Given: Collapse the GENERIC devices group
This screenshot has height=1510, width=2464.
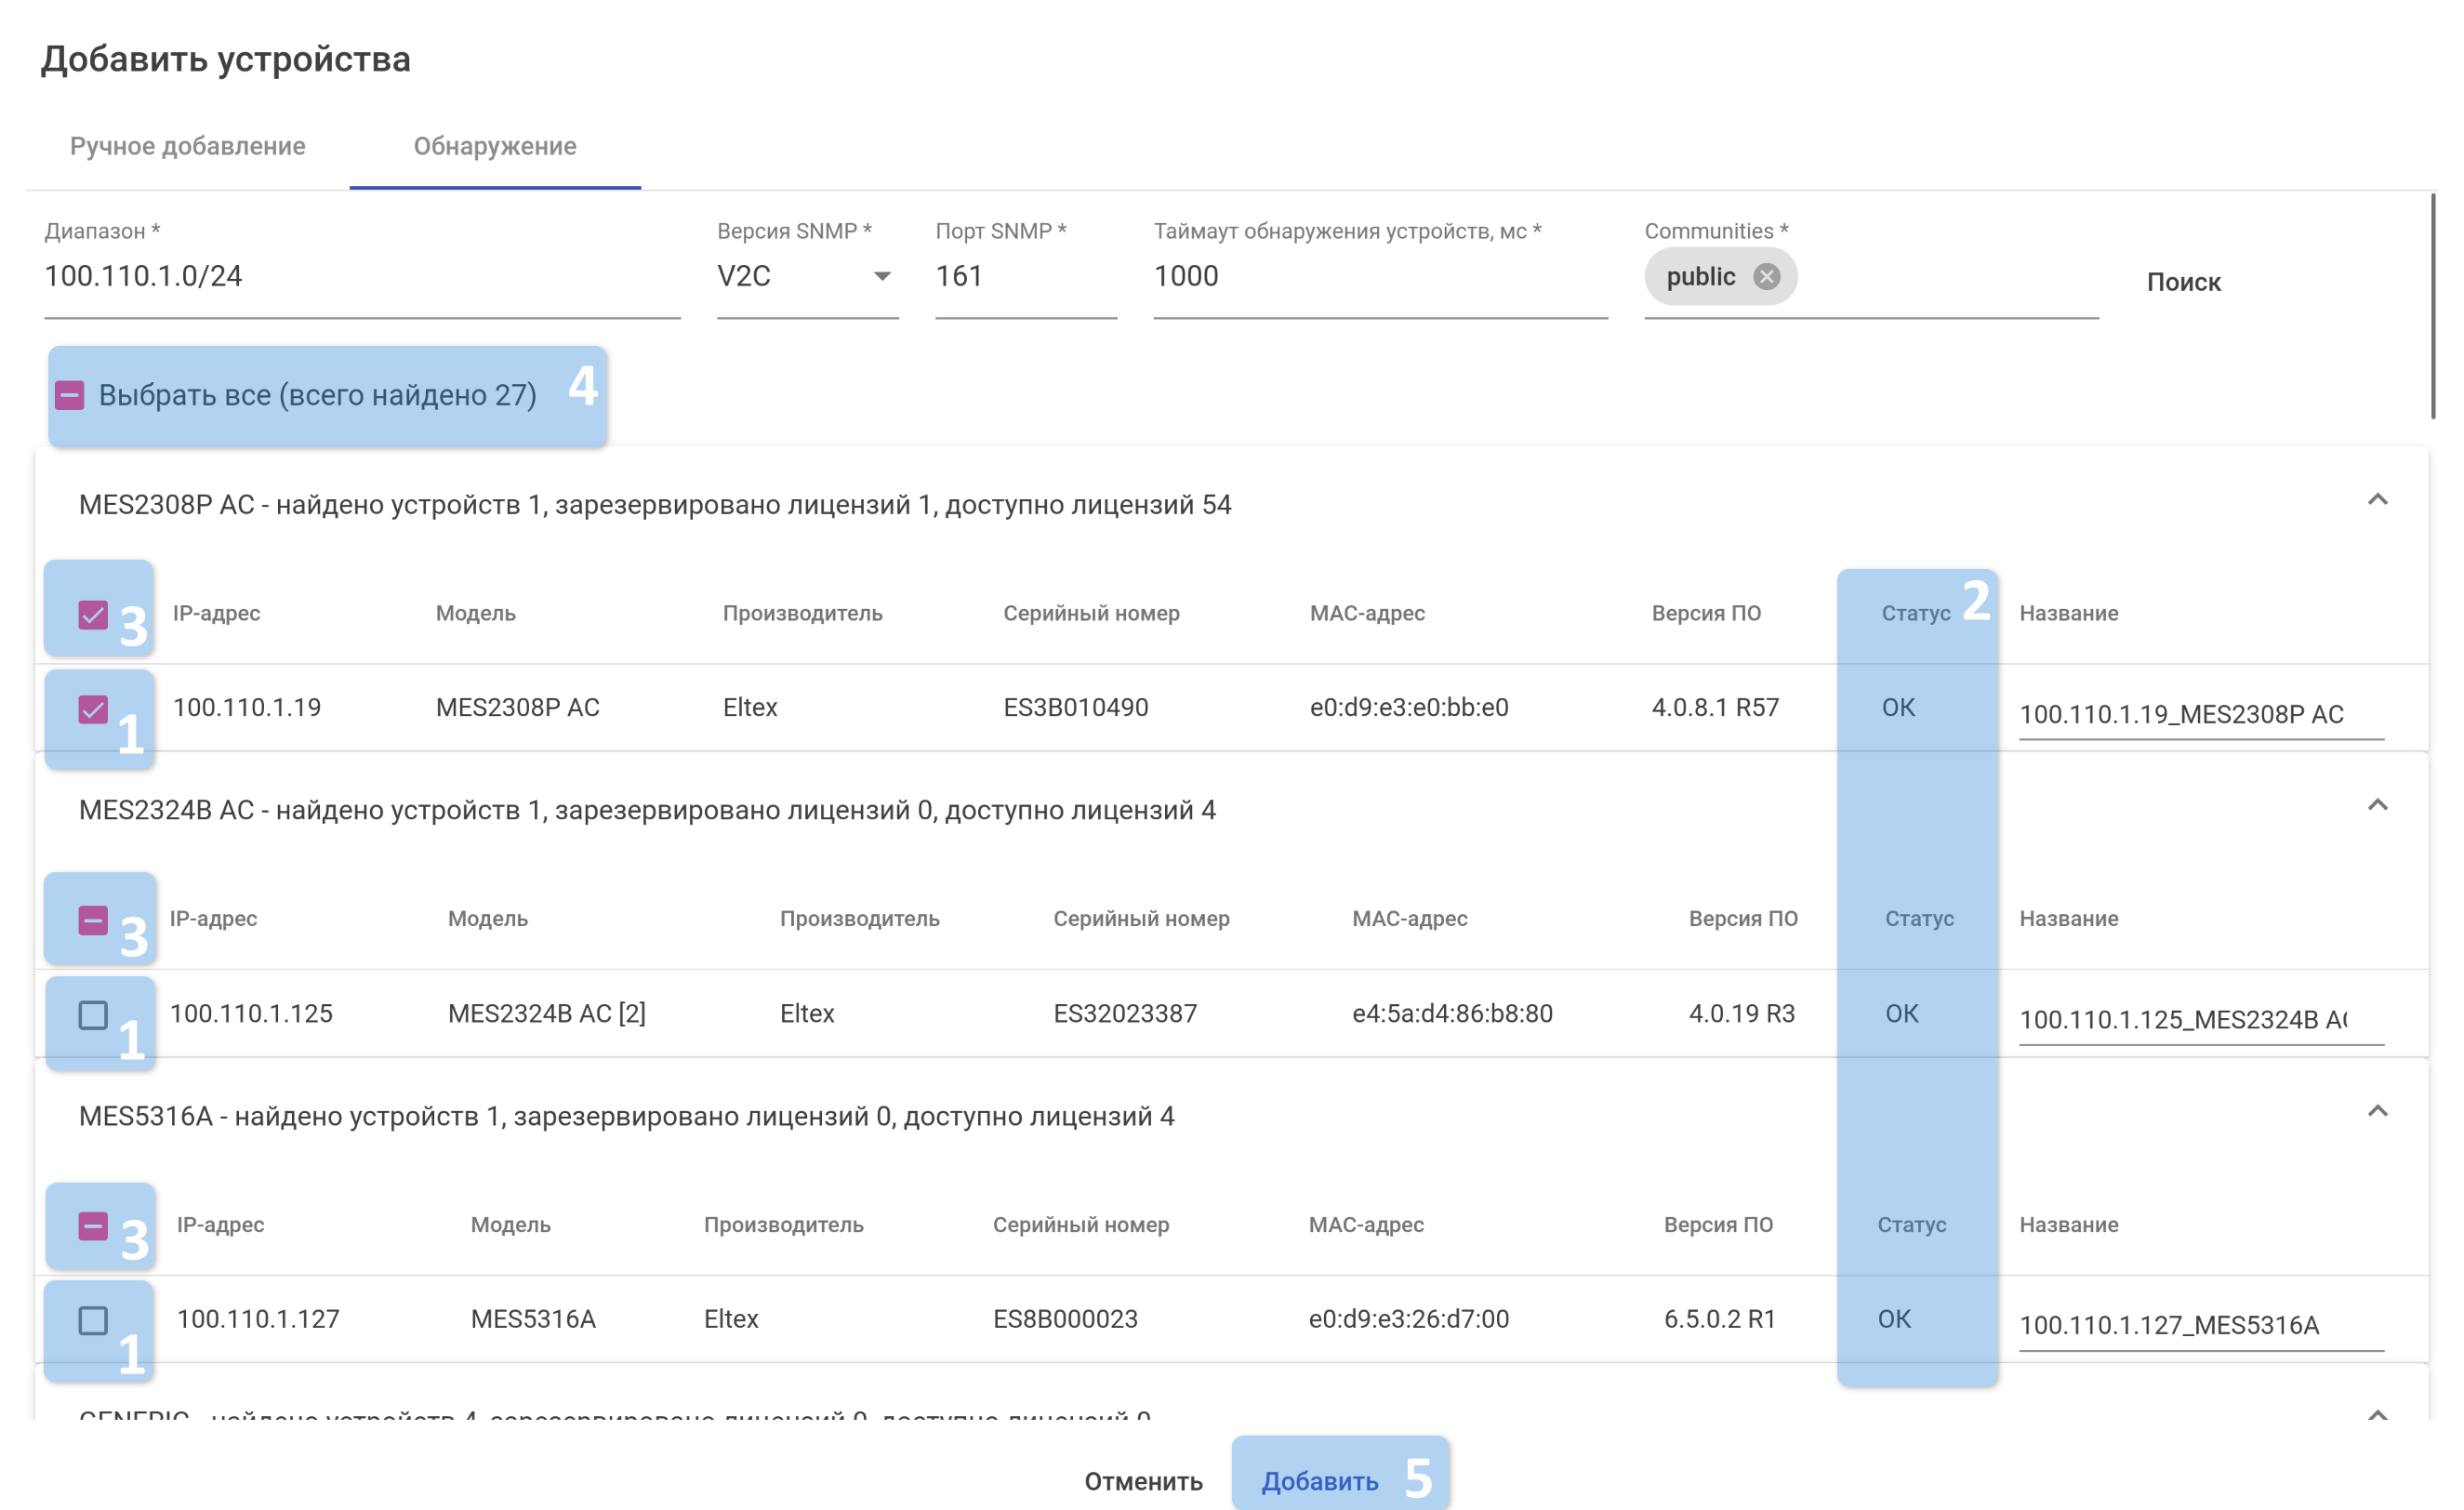Looking at the screenshot, I should coord(2377,1413).
